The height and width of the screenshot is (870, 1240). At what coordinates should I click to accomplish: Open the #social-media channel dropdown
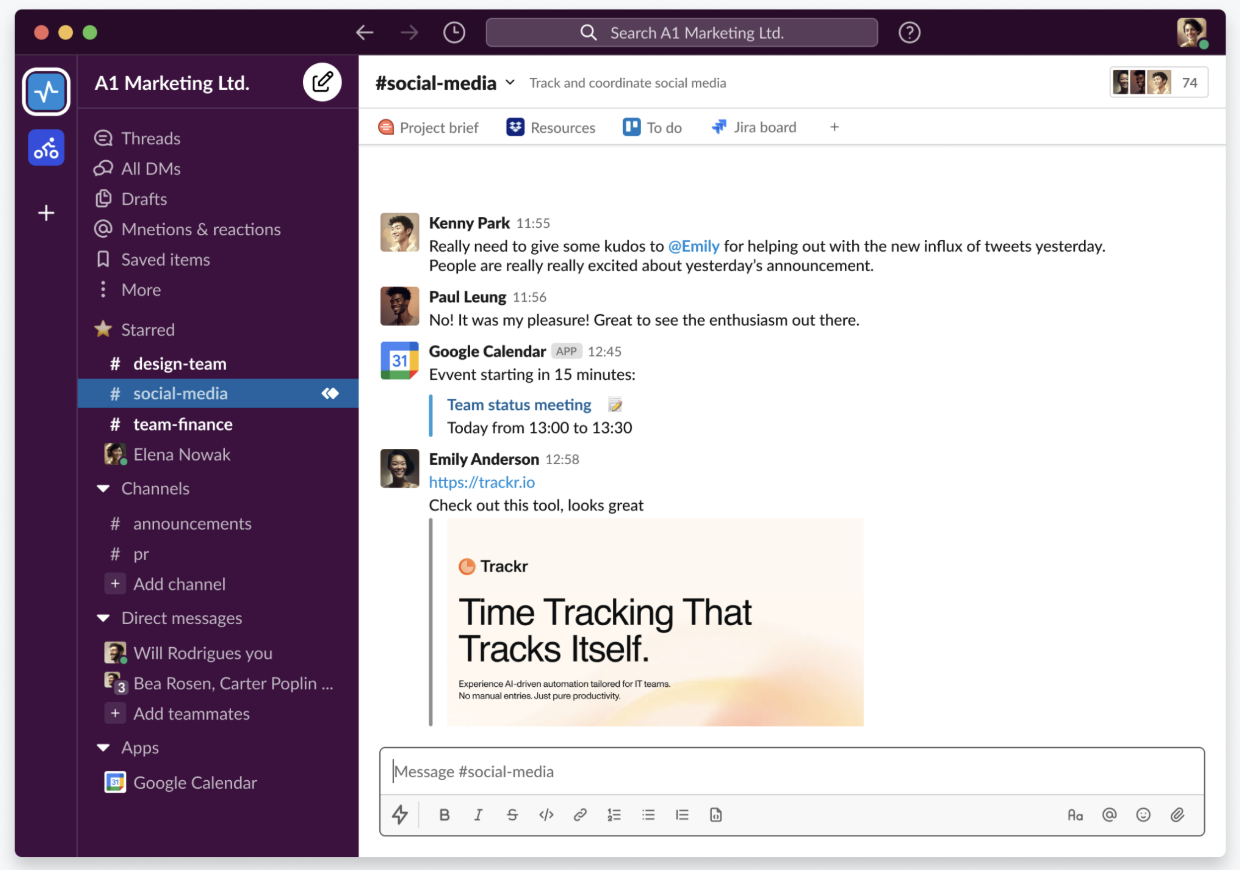point(510,82)
